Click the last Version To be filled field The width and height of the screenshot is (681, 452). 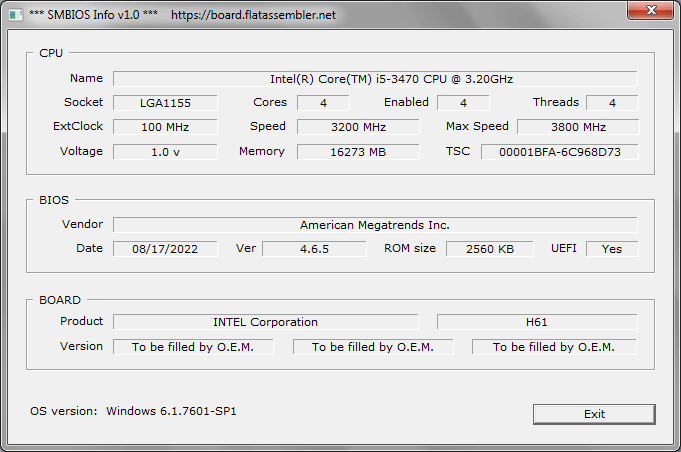[x=554, y=347]
